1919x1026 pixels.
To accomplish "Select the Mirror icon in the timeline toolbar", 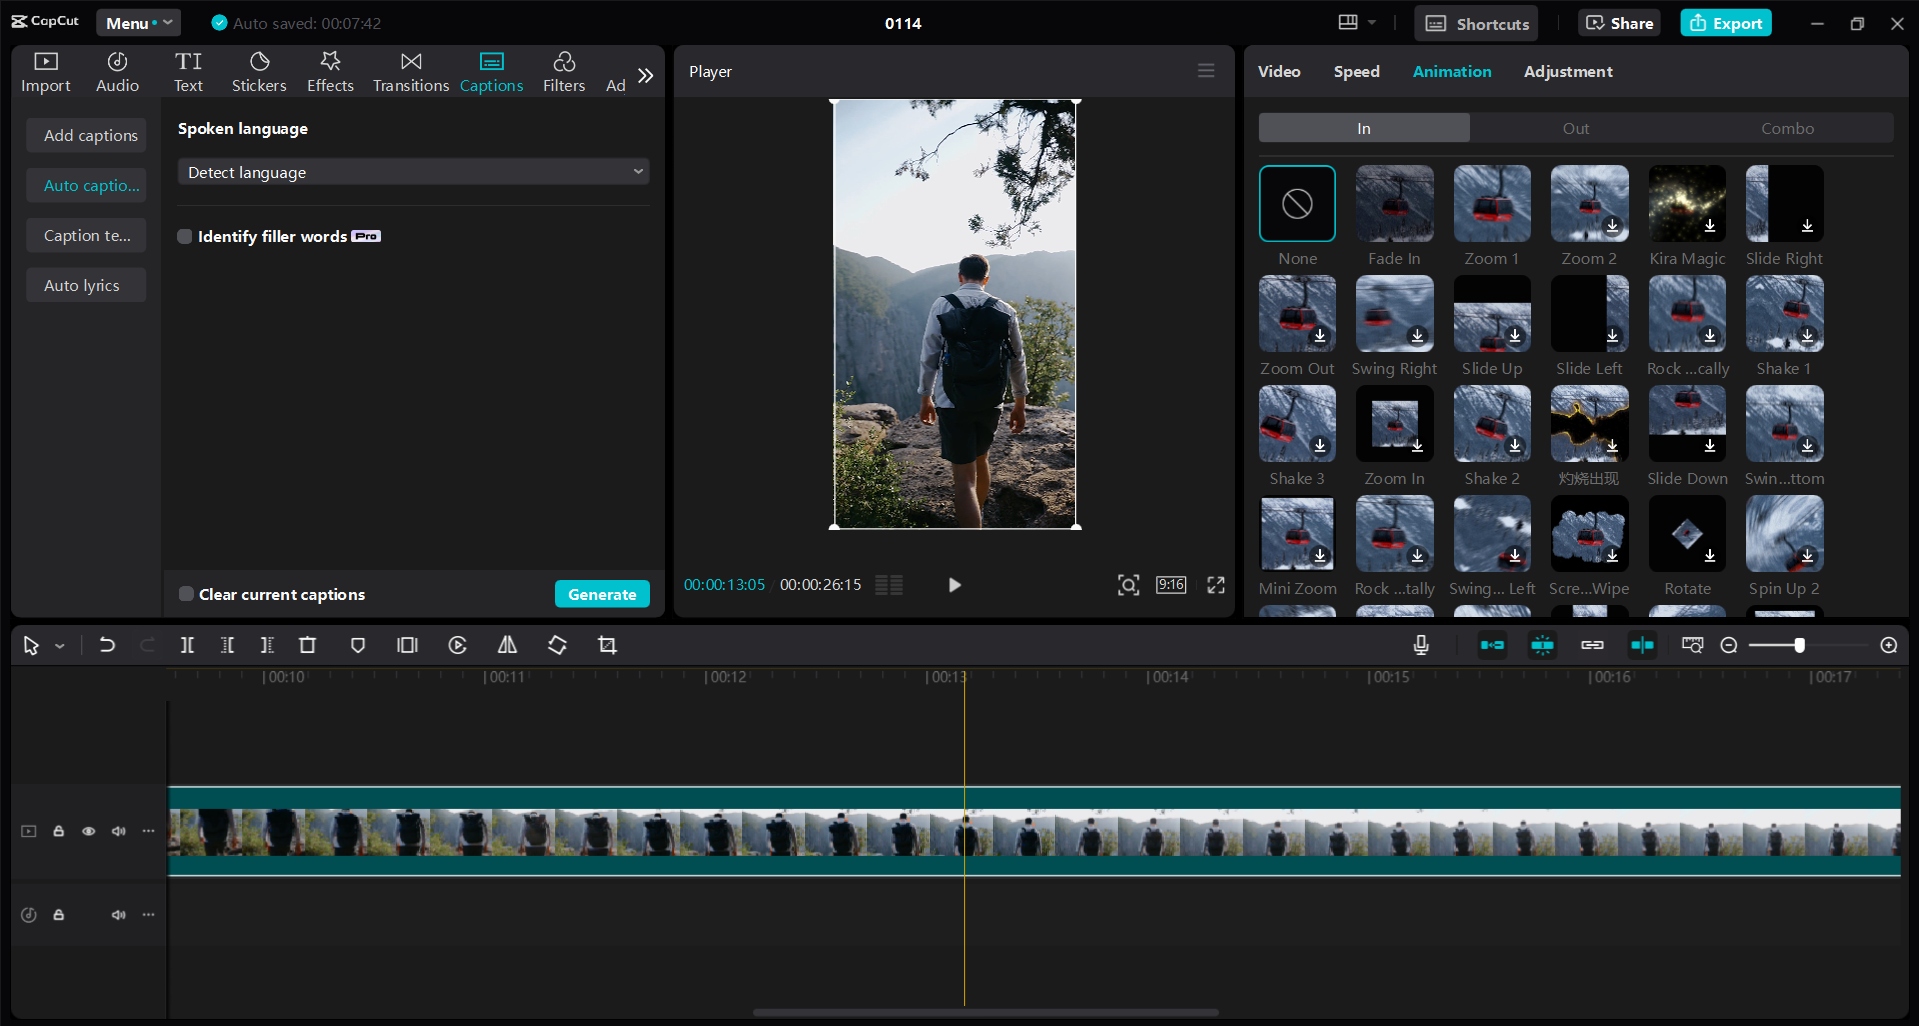I will tap(506, 645).
